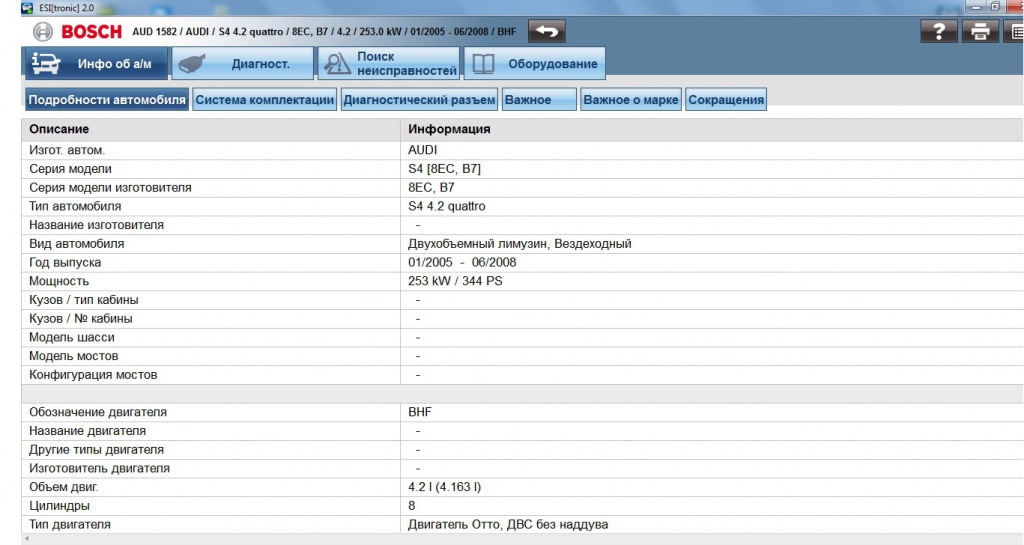1024x545 pixels.
Task: Click the Цилиндры row label
Action: point(59,506)
